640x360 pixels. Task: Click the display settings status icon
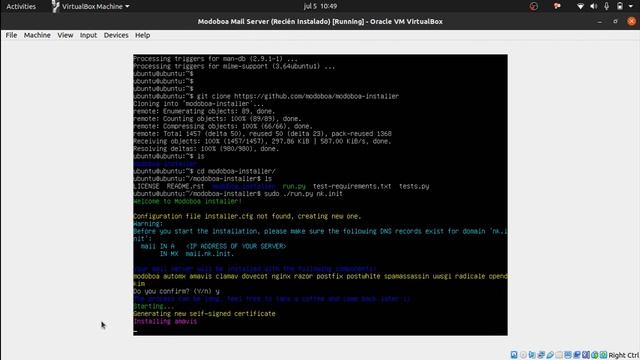[x=568, y=355]
